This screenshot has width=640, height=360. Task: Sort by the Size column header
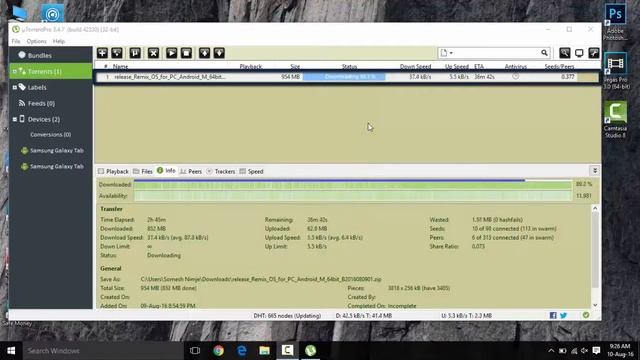295,66
